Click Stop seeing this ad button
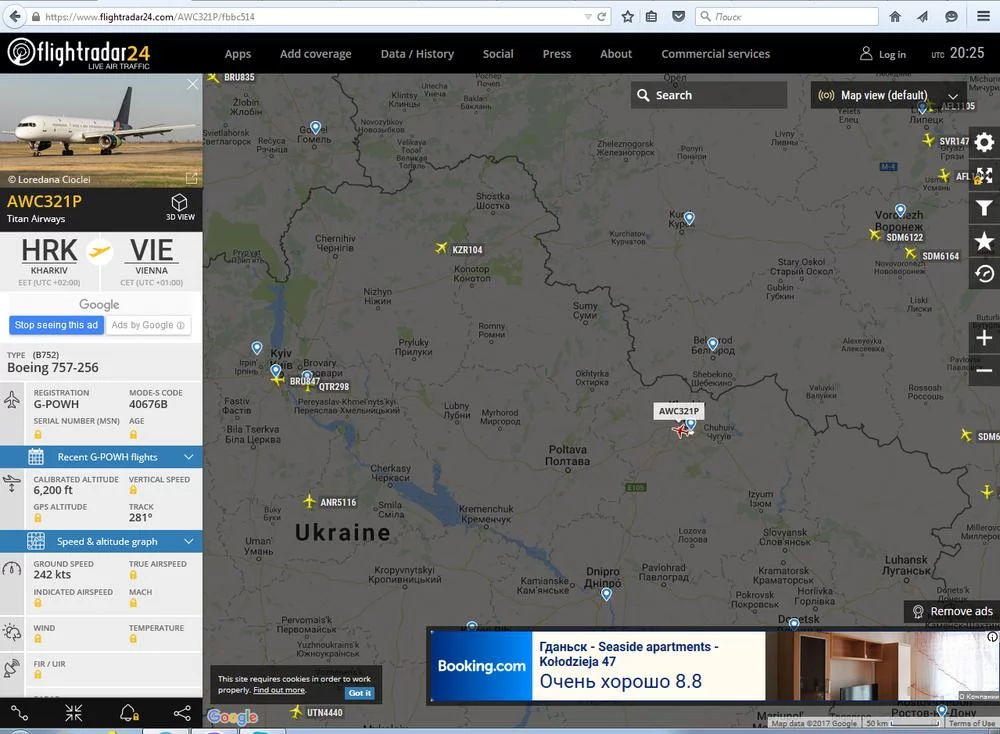This screenshot has width=1000, height=734. 56,325
